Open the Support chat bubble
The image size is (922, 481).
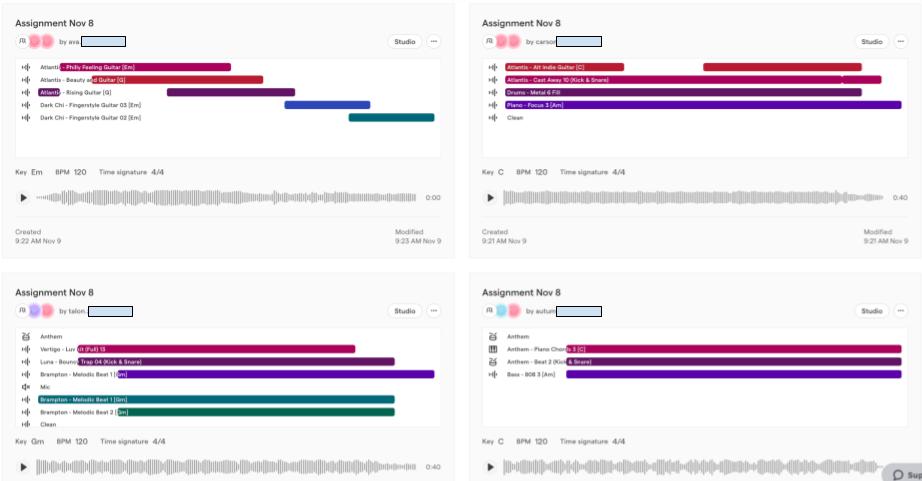pos(904,474)
